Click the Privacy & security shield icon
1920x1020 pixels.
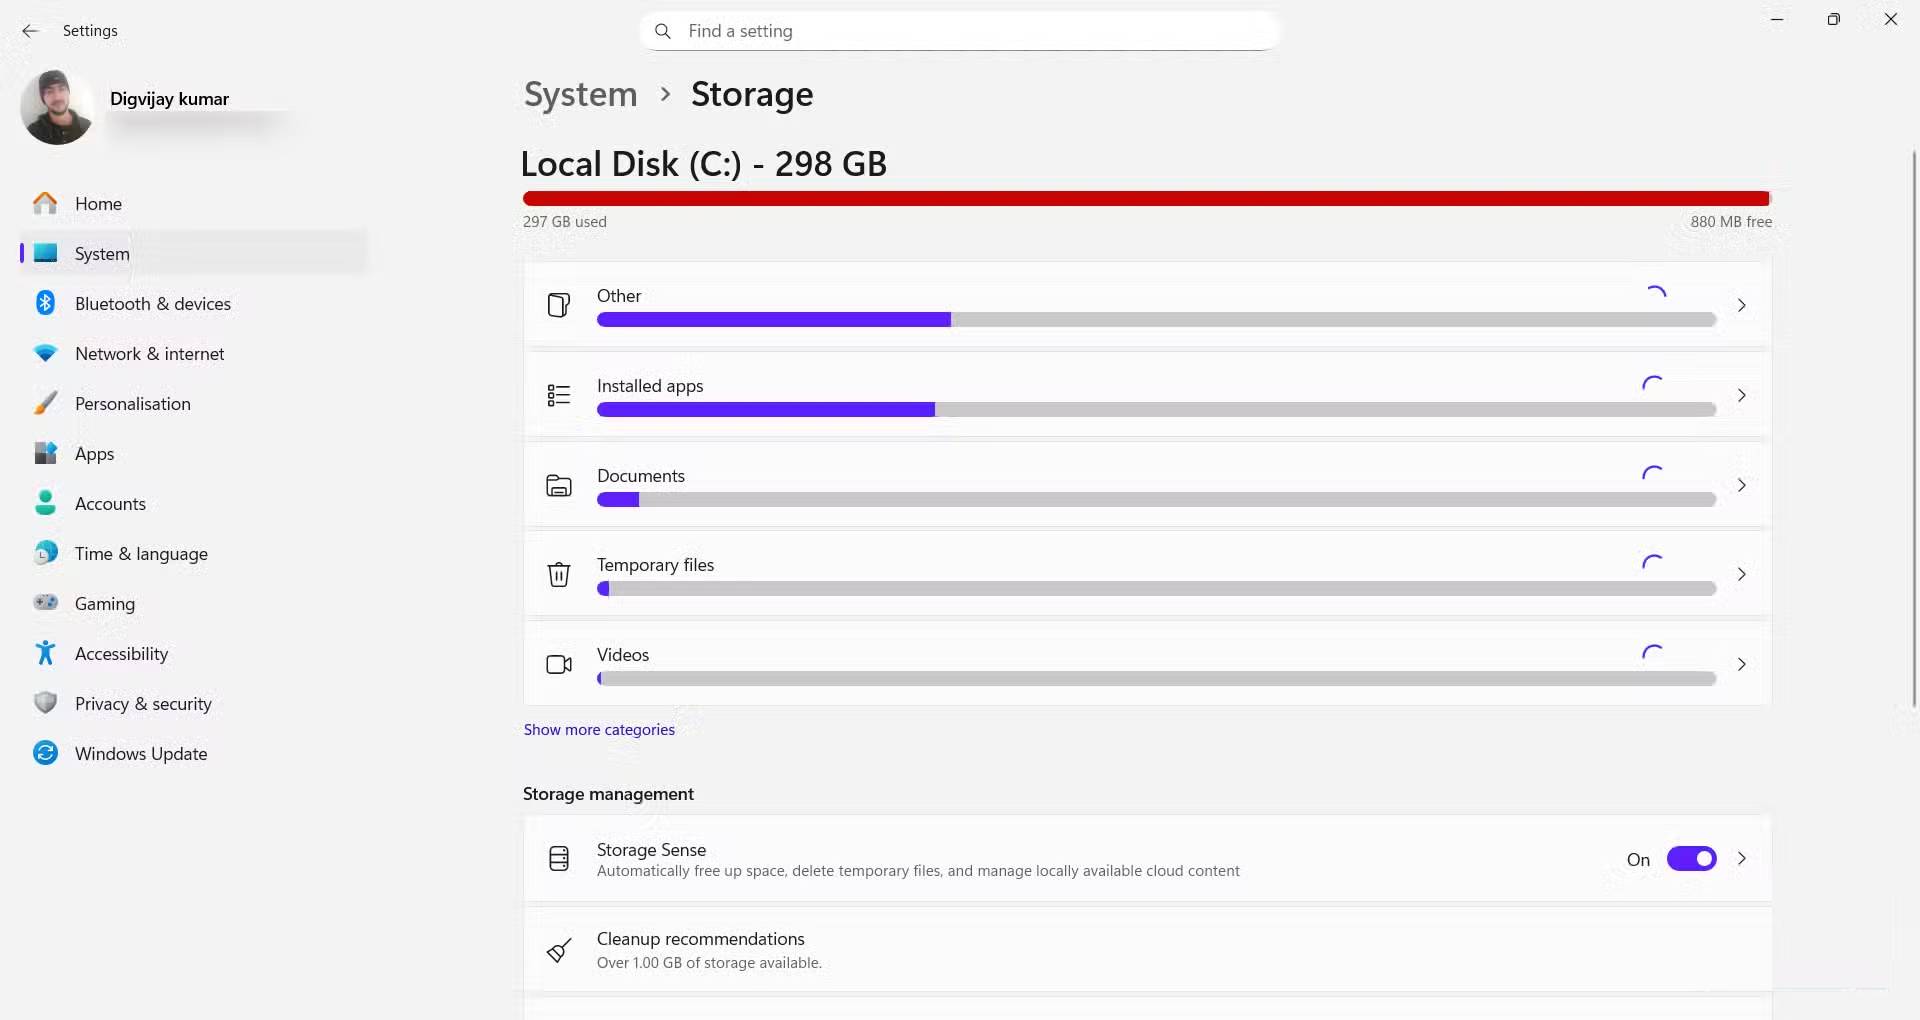click(45, 703)
